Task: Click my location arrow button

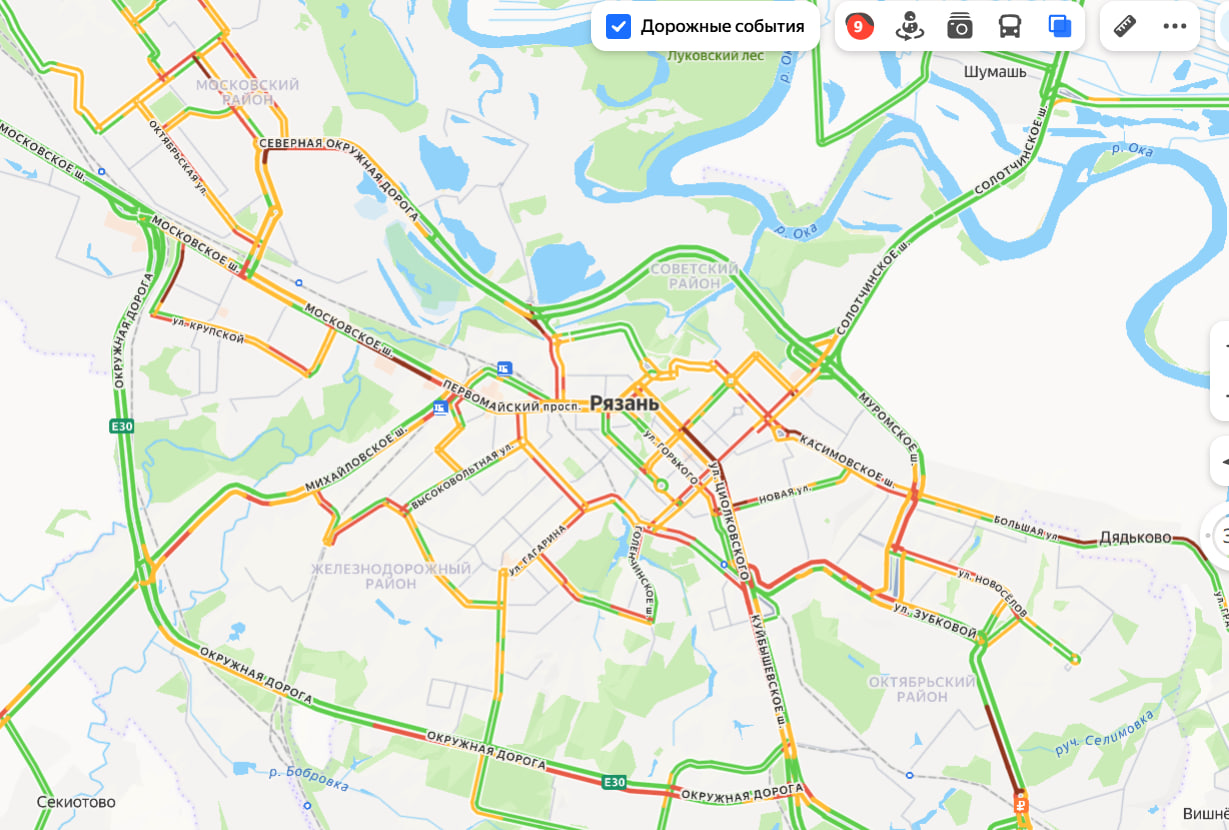Action: (1221, 462)
